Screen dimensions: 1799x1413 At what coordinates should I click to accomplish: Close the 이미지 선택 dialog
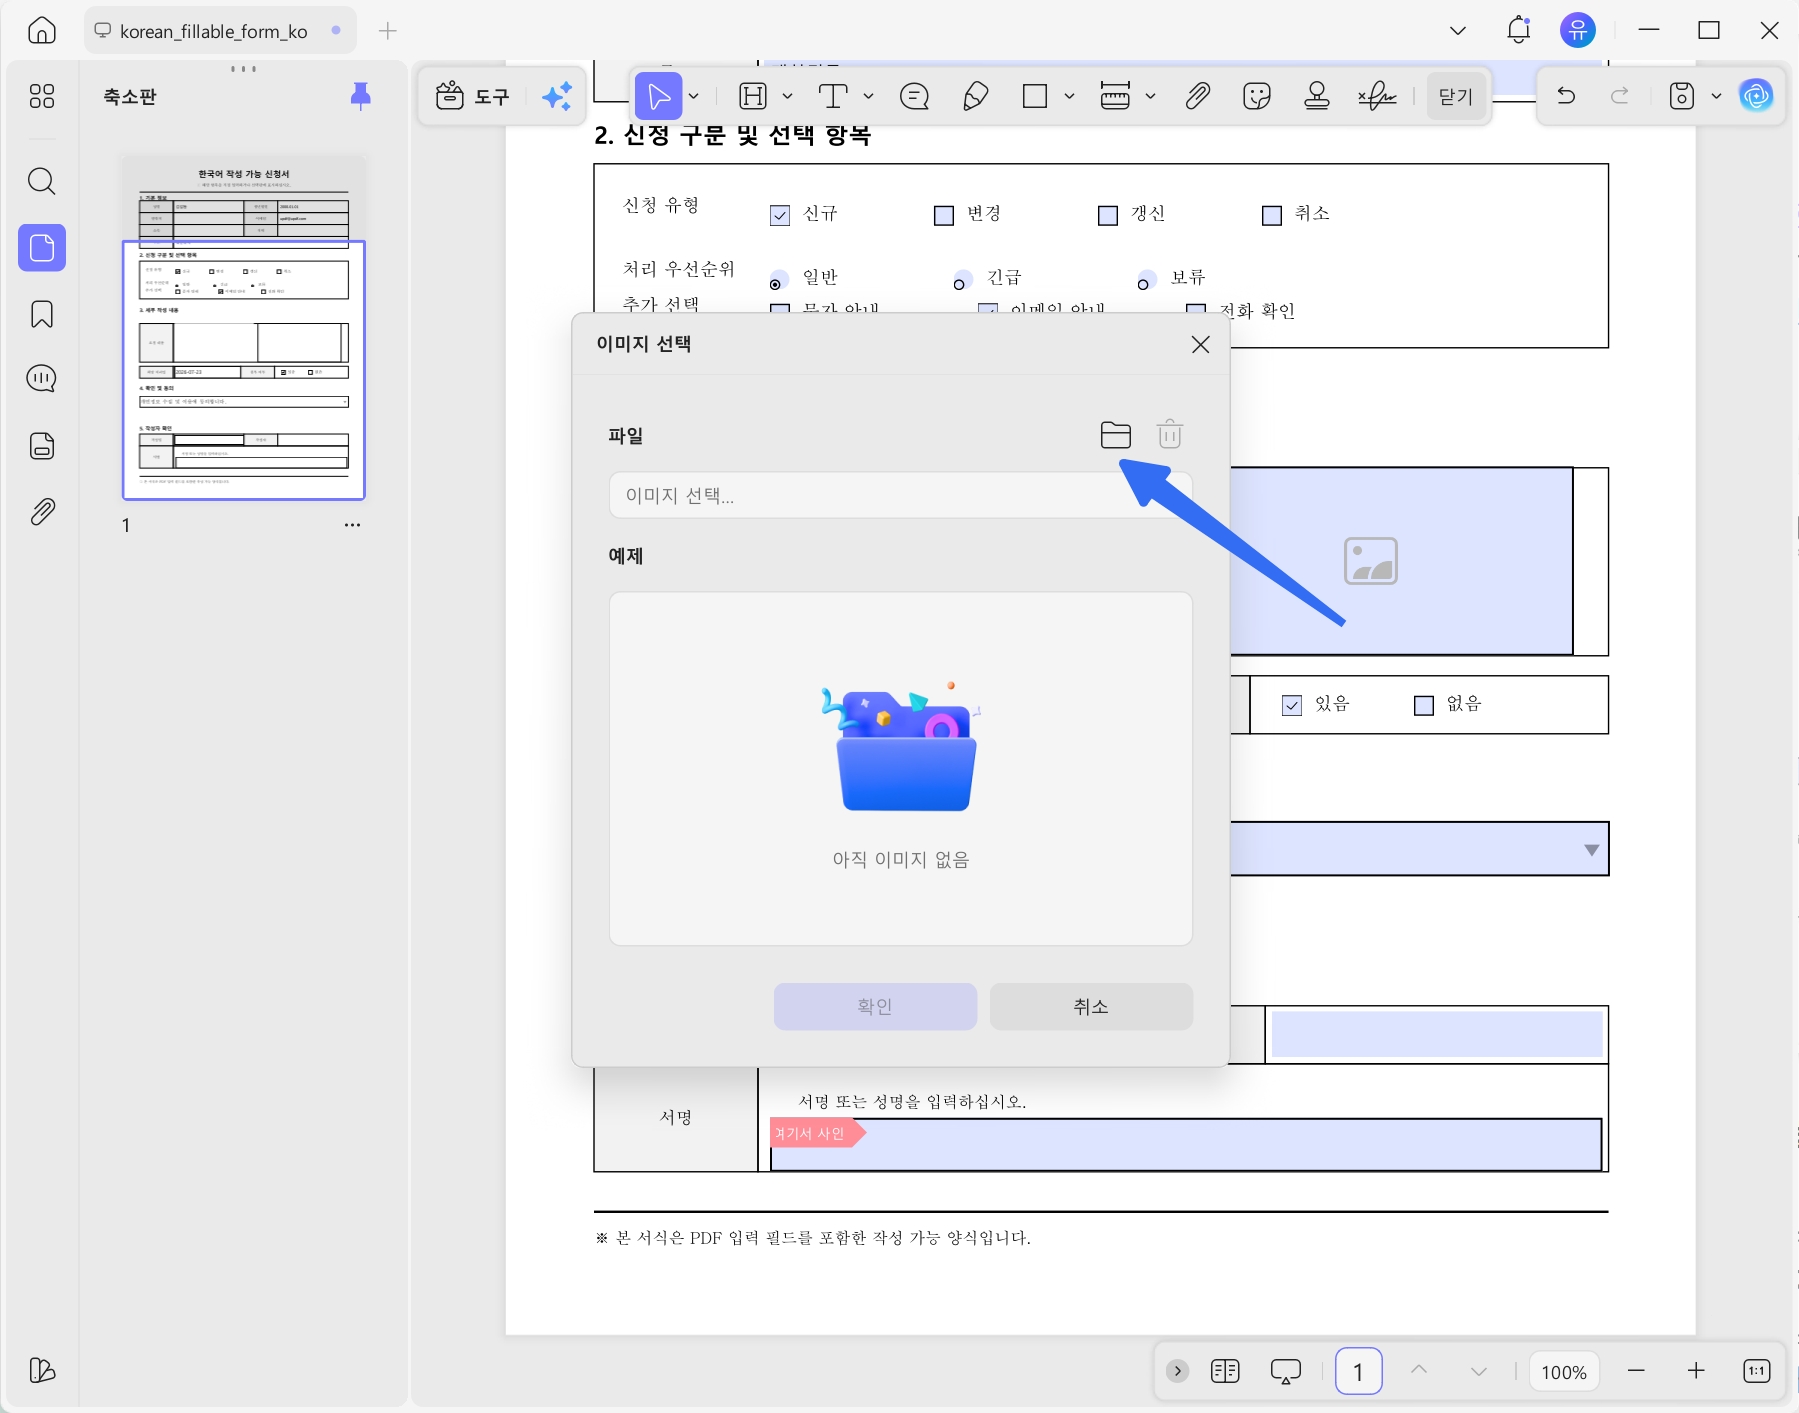1200,344
